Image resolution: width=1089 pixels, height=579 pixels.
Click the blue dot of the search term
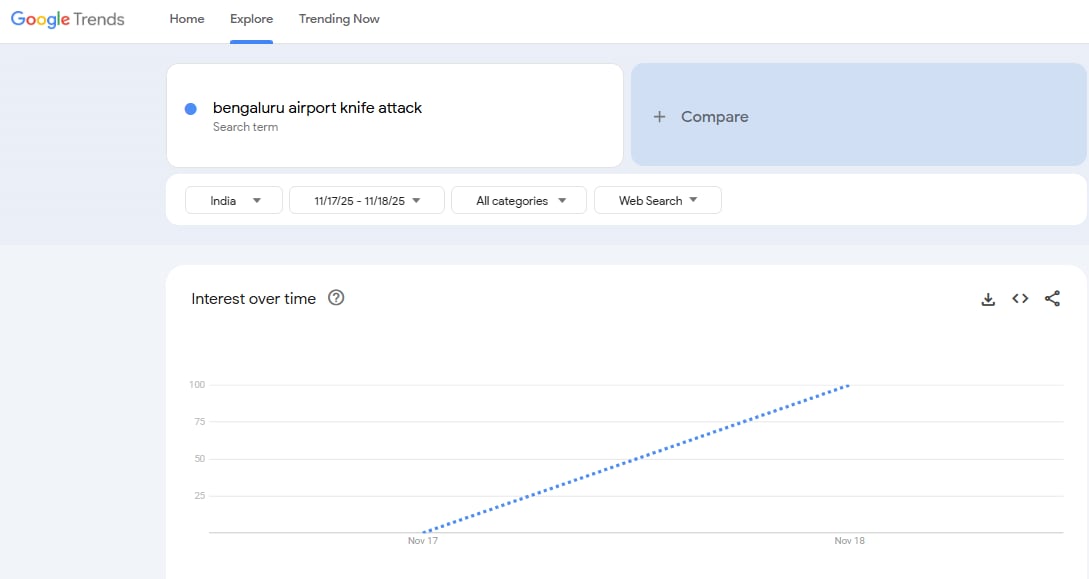coord(190,109)
